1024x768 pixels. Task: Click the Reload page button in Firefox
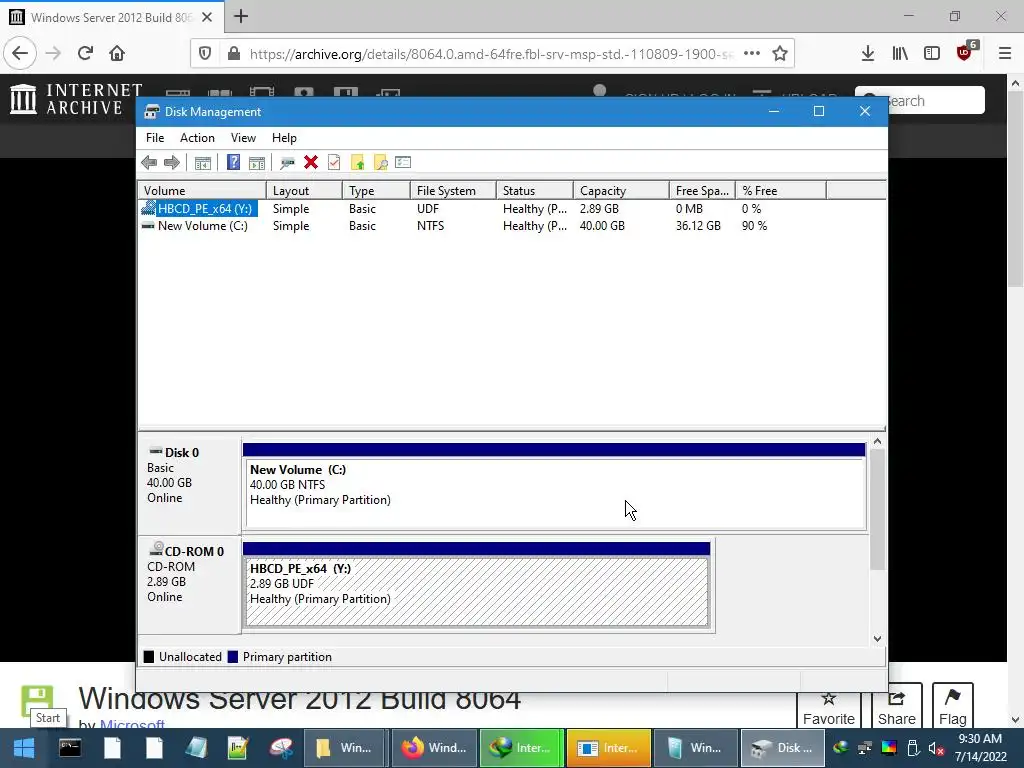click(85, 53)
